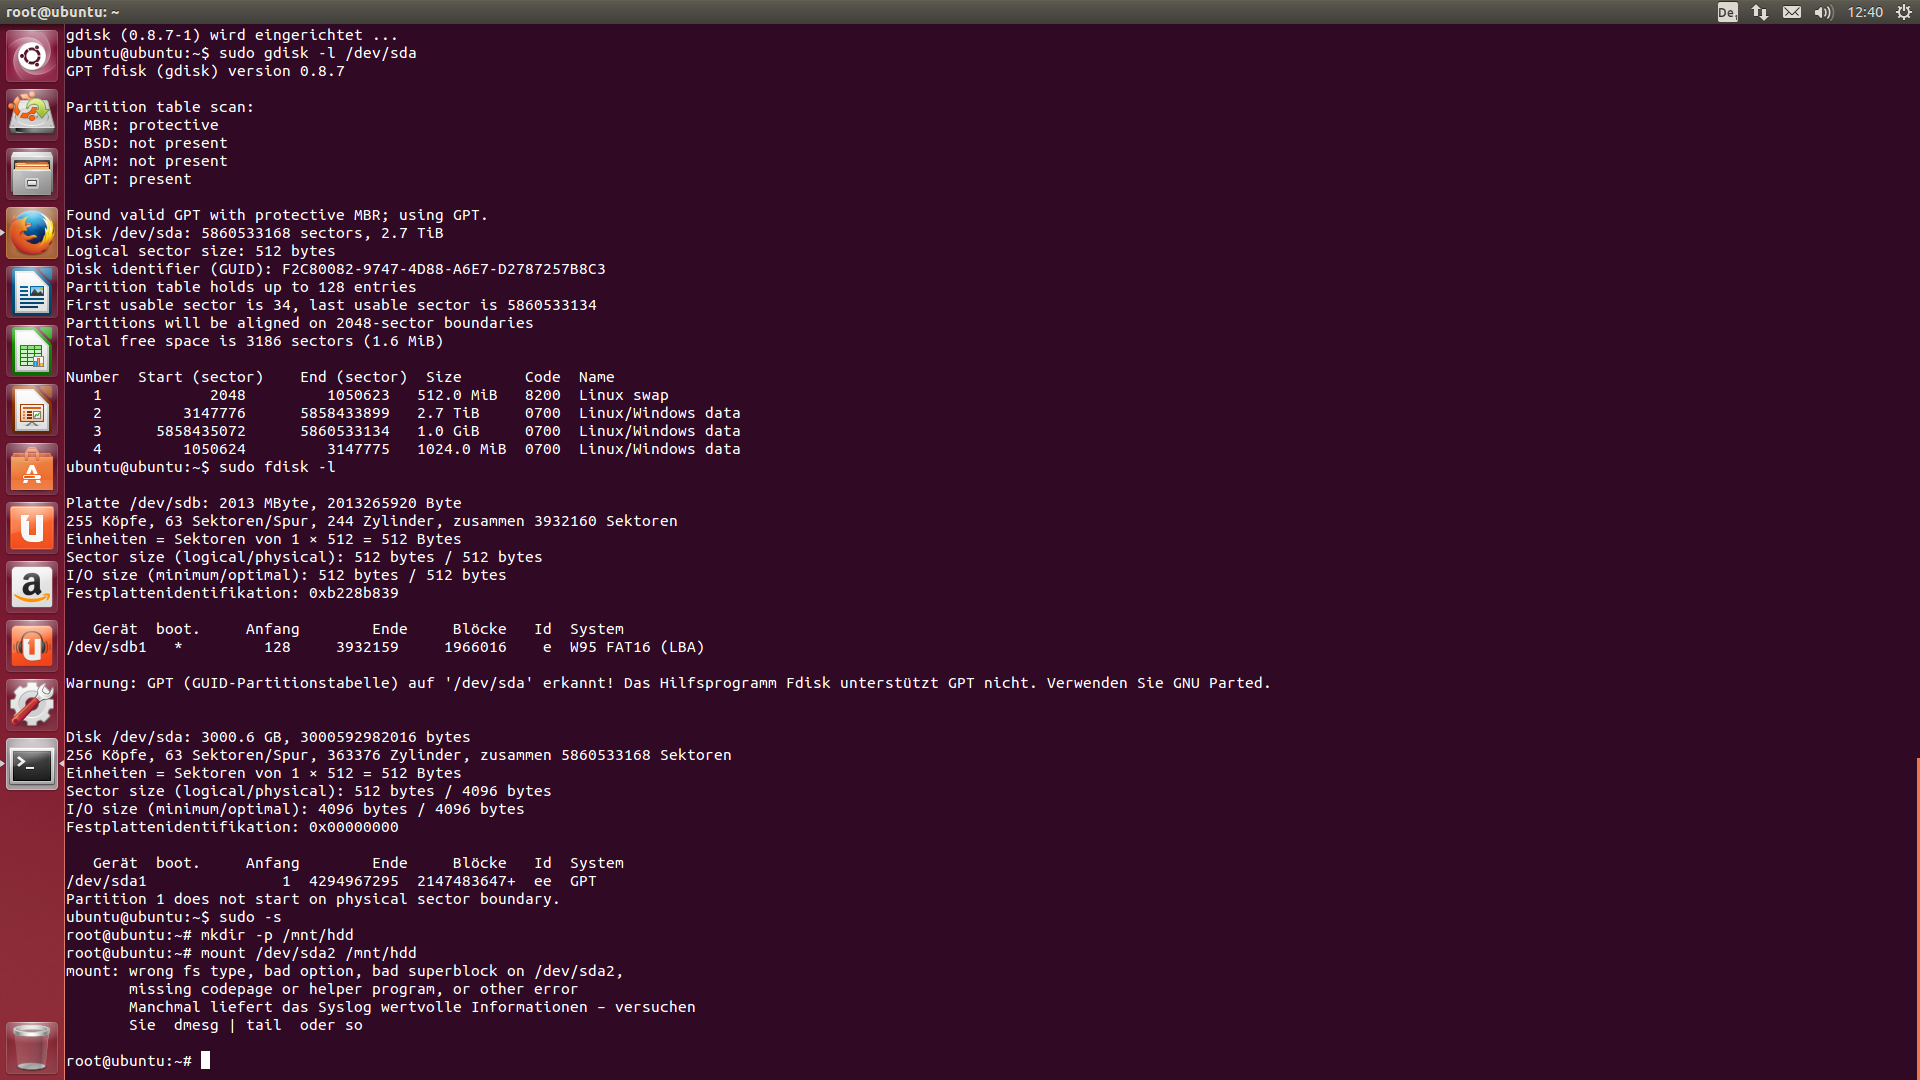
Task: Click the 12:40 clock indicator
Action: click(1865, 12)
